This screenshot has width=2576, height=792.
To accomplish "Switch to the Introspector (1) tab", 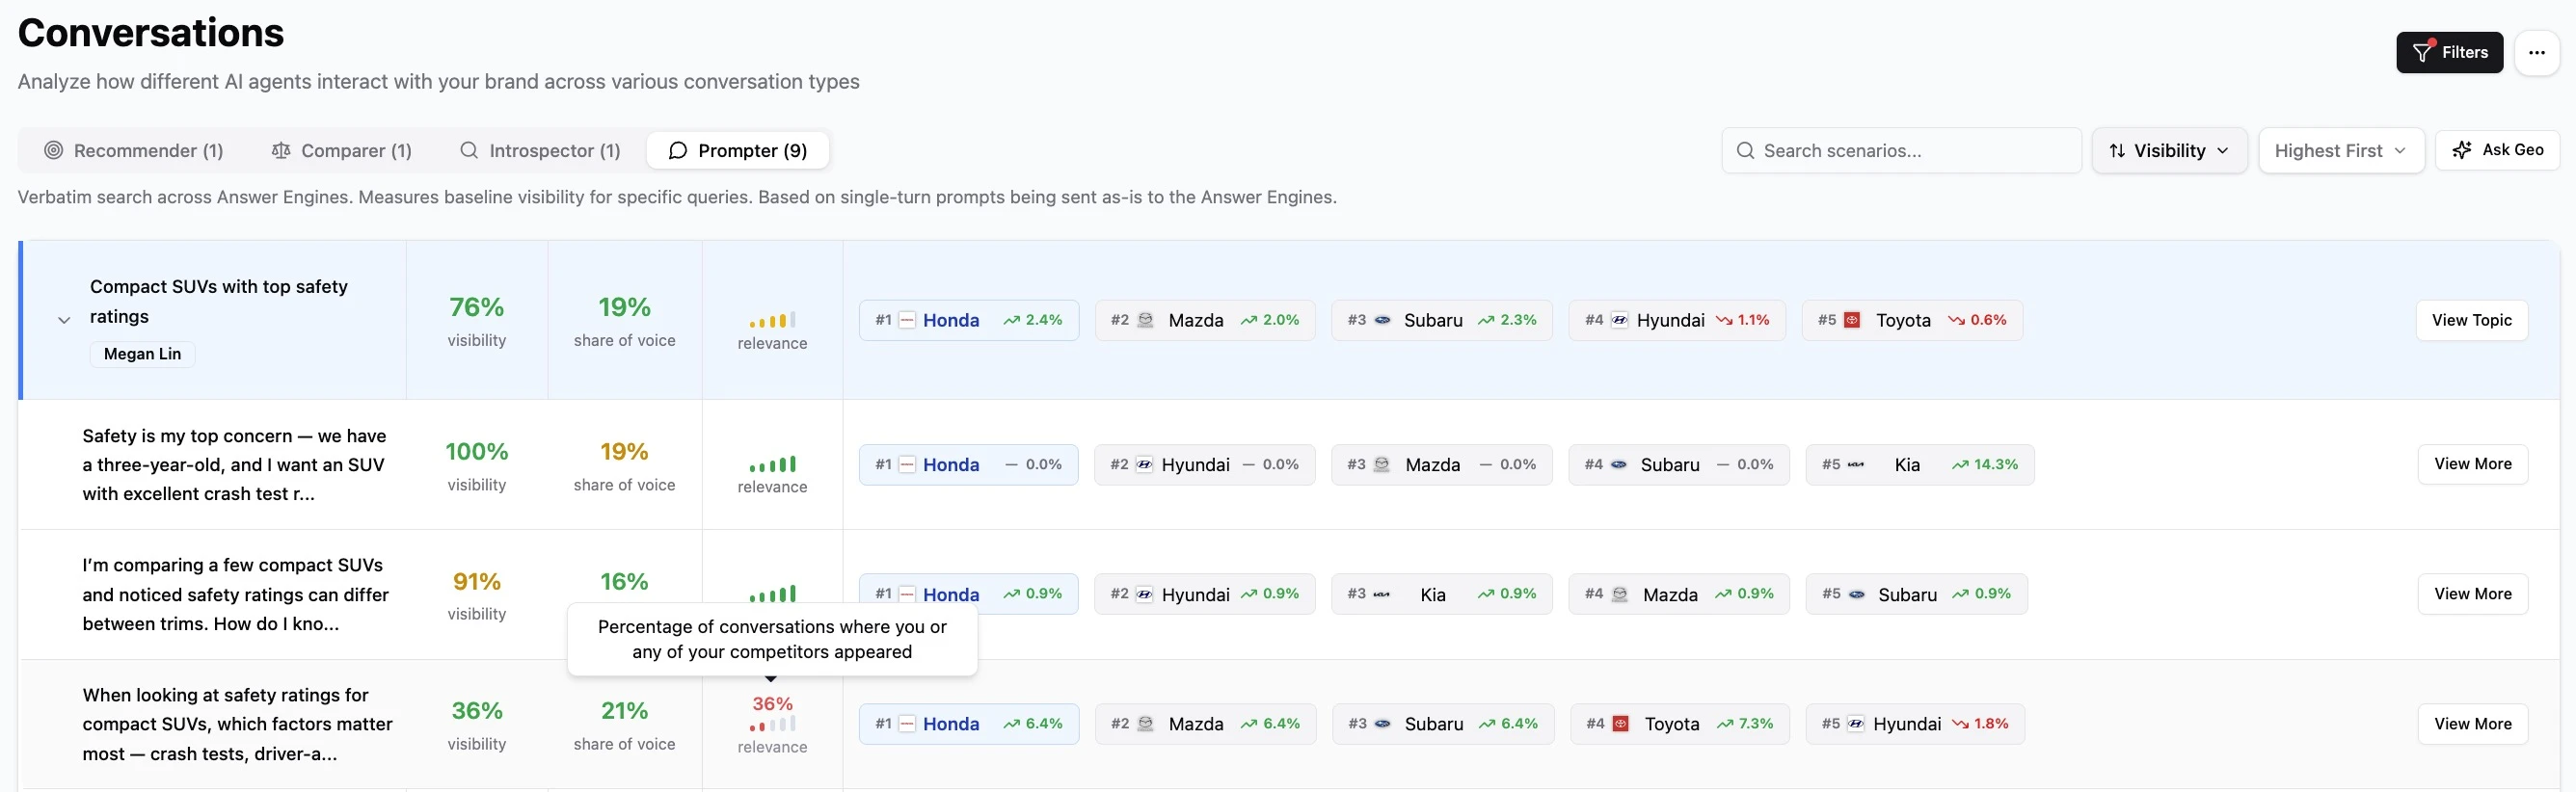I will click(x=540, y=150).
